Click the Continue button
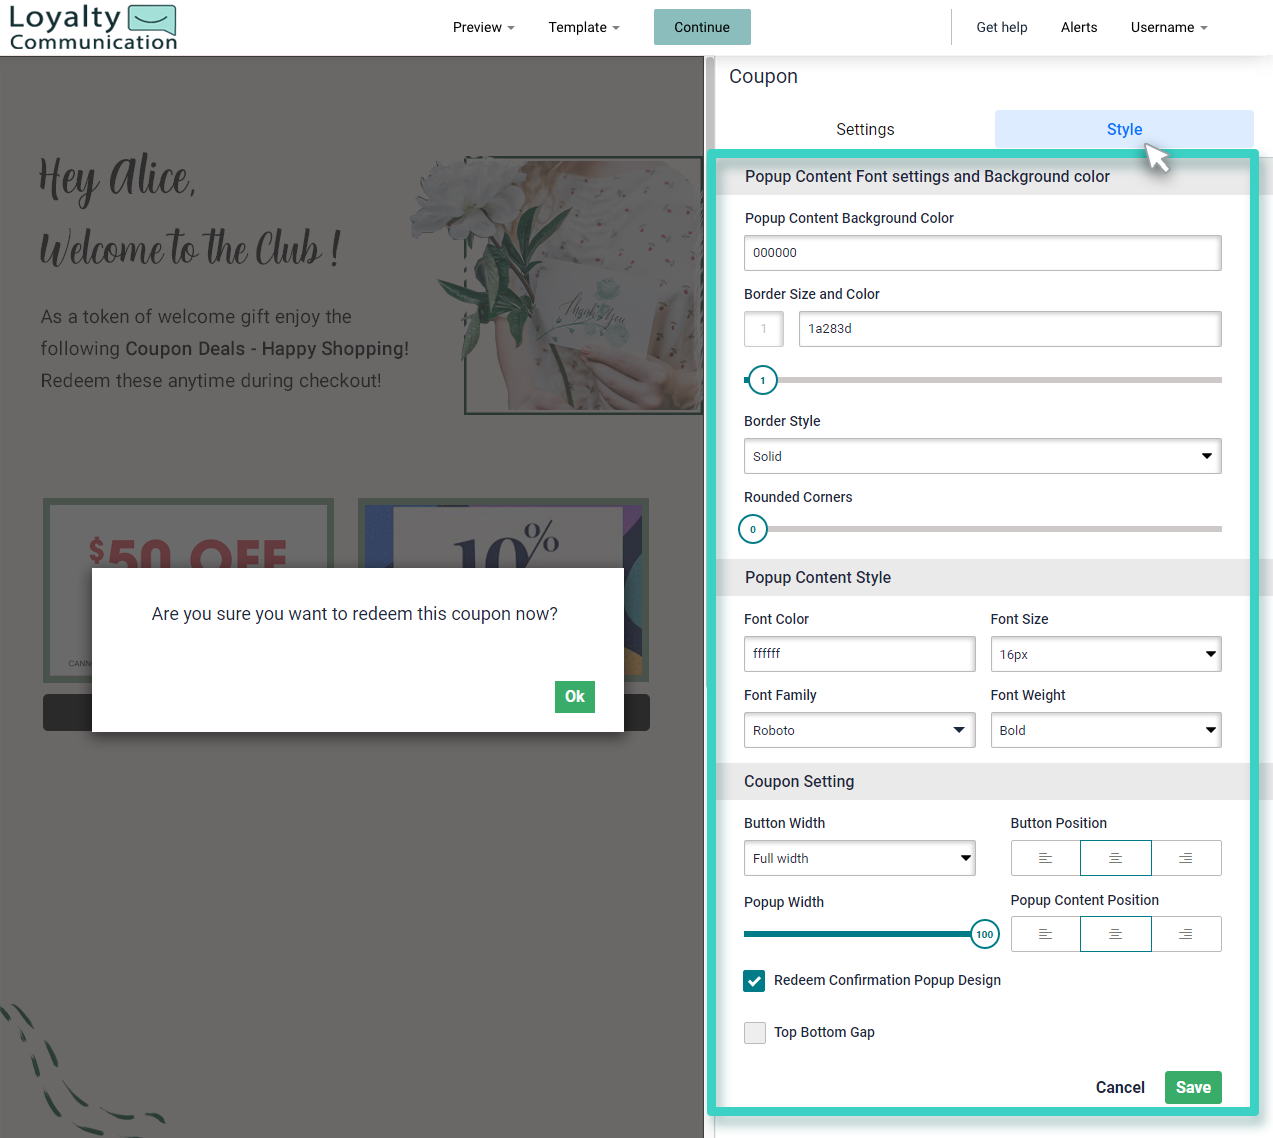The width and height of the screenshot is (1273, 1138). click(x=702, y=27)
